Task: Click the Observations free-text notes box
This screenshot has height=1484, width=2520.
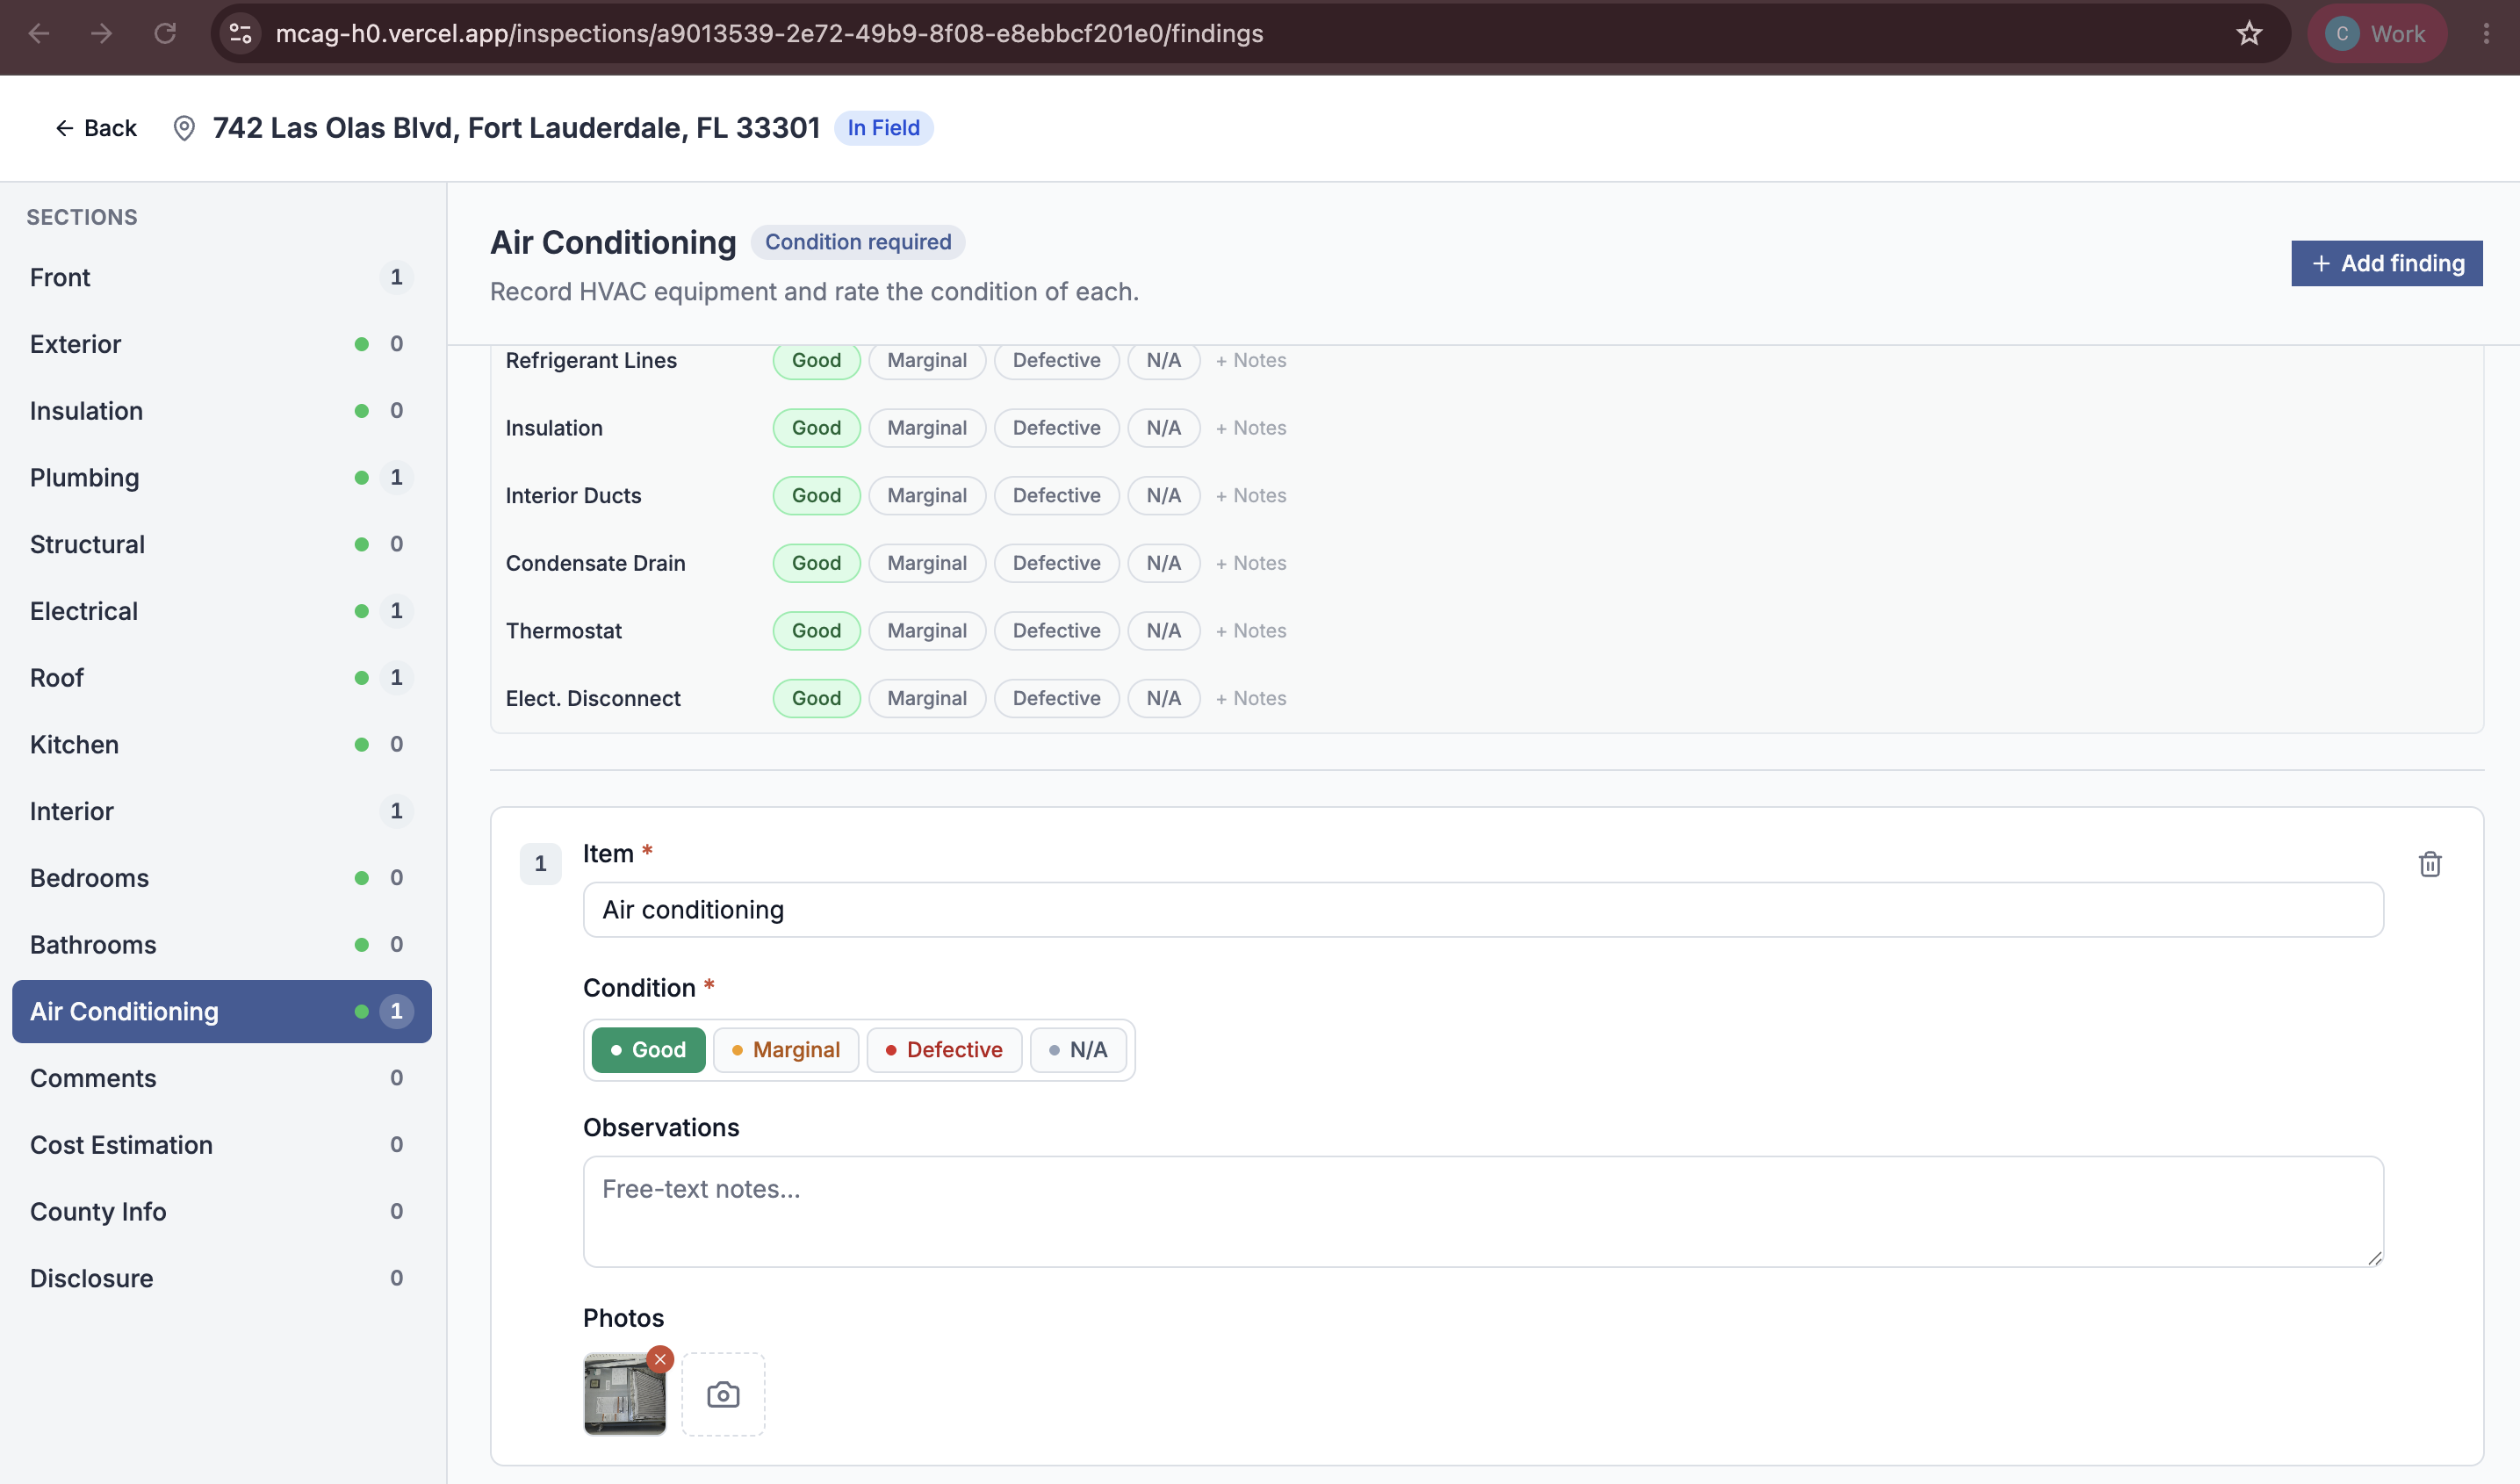Action: (1483, 1211)
